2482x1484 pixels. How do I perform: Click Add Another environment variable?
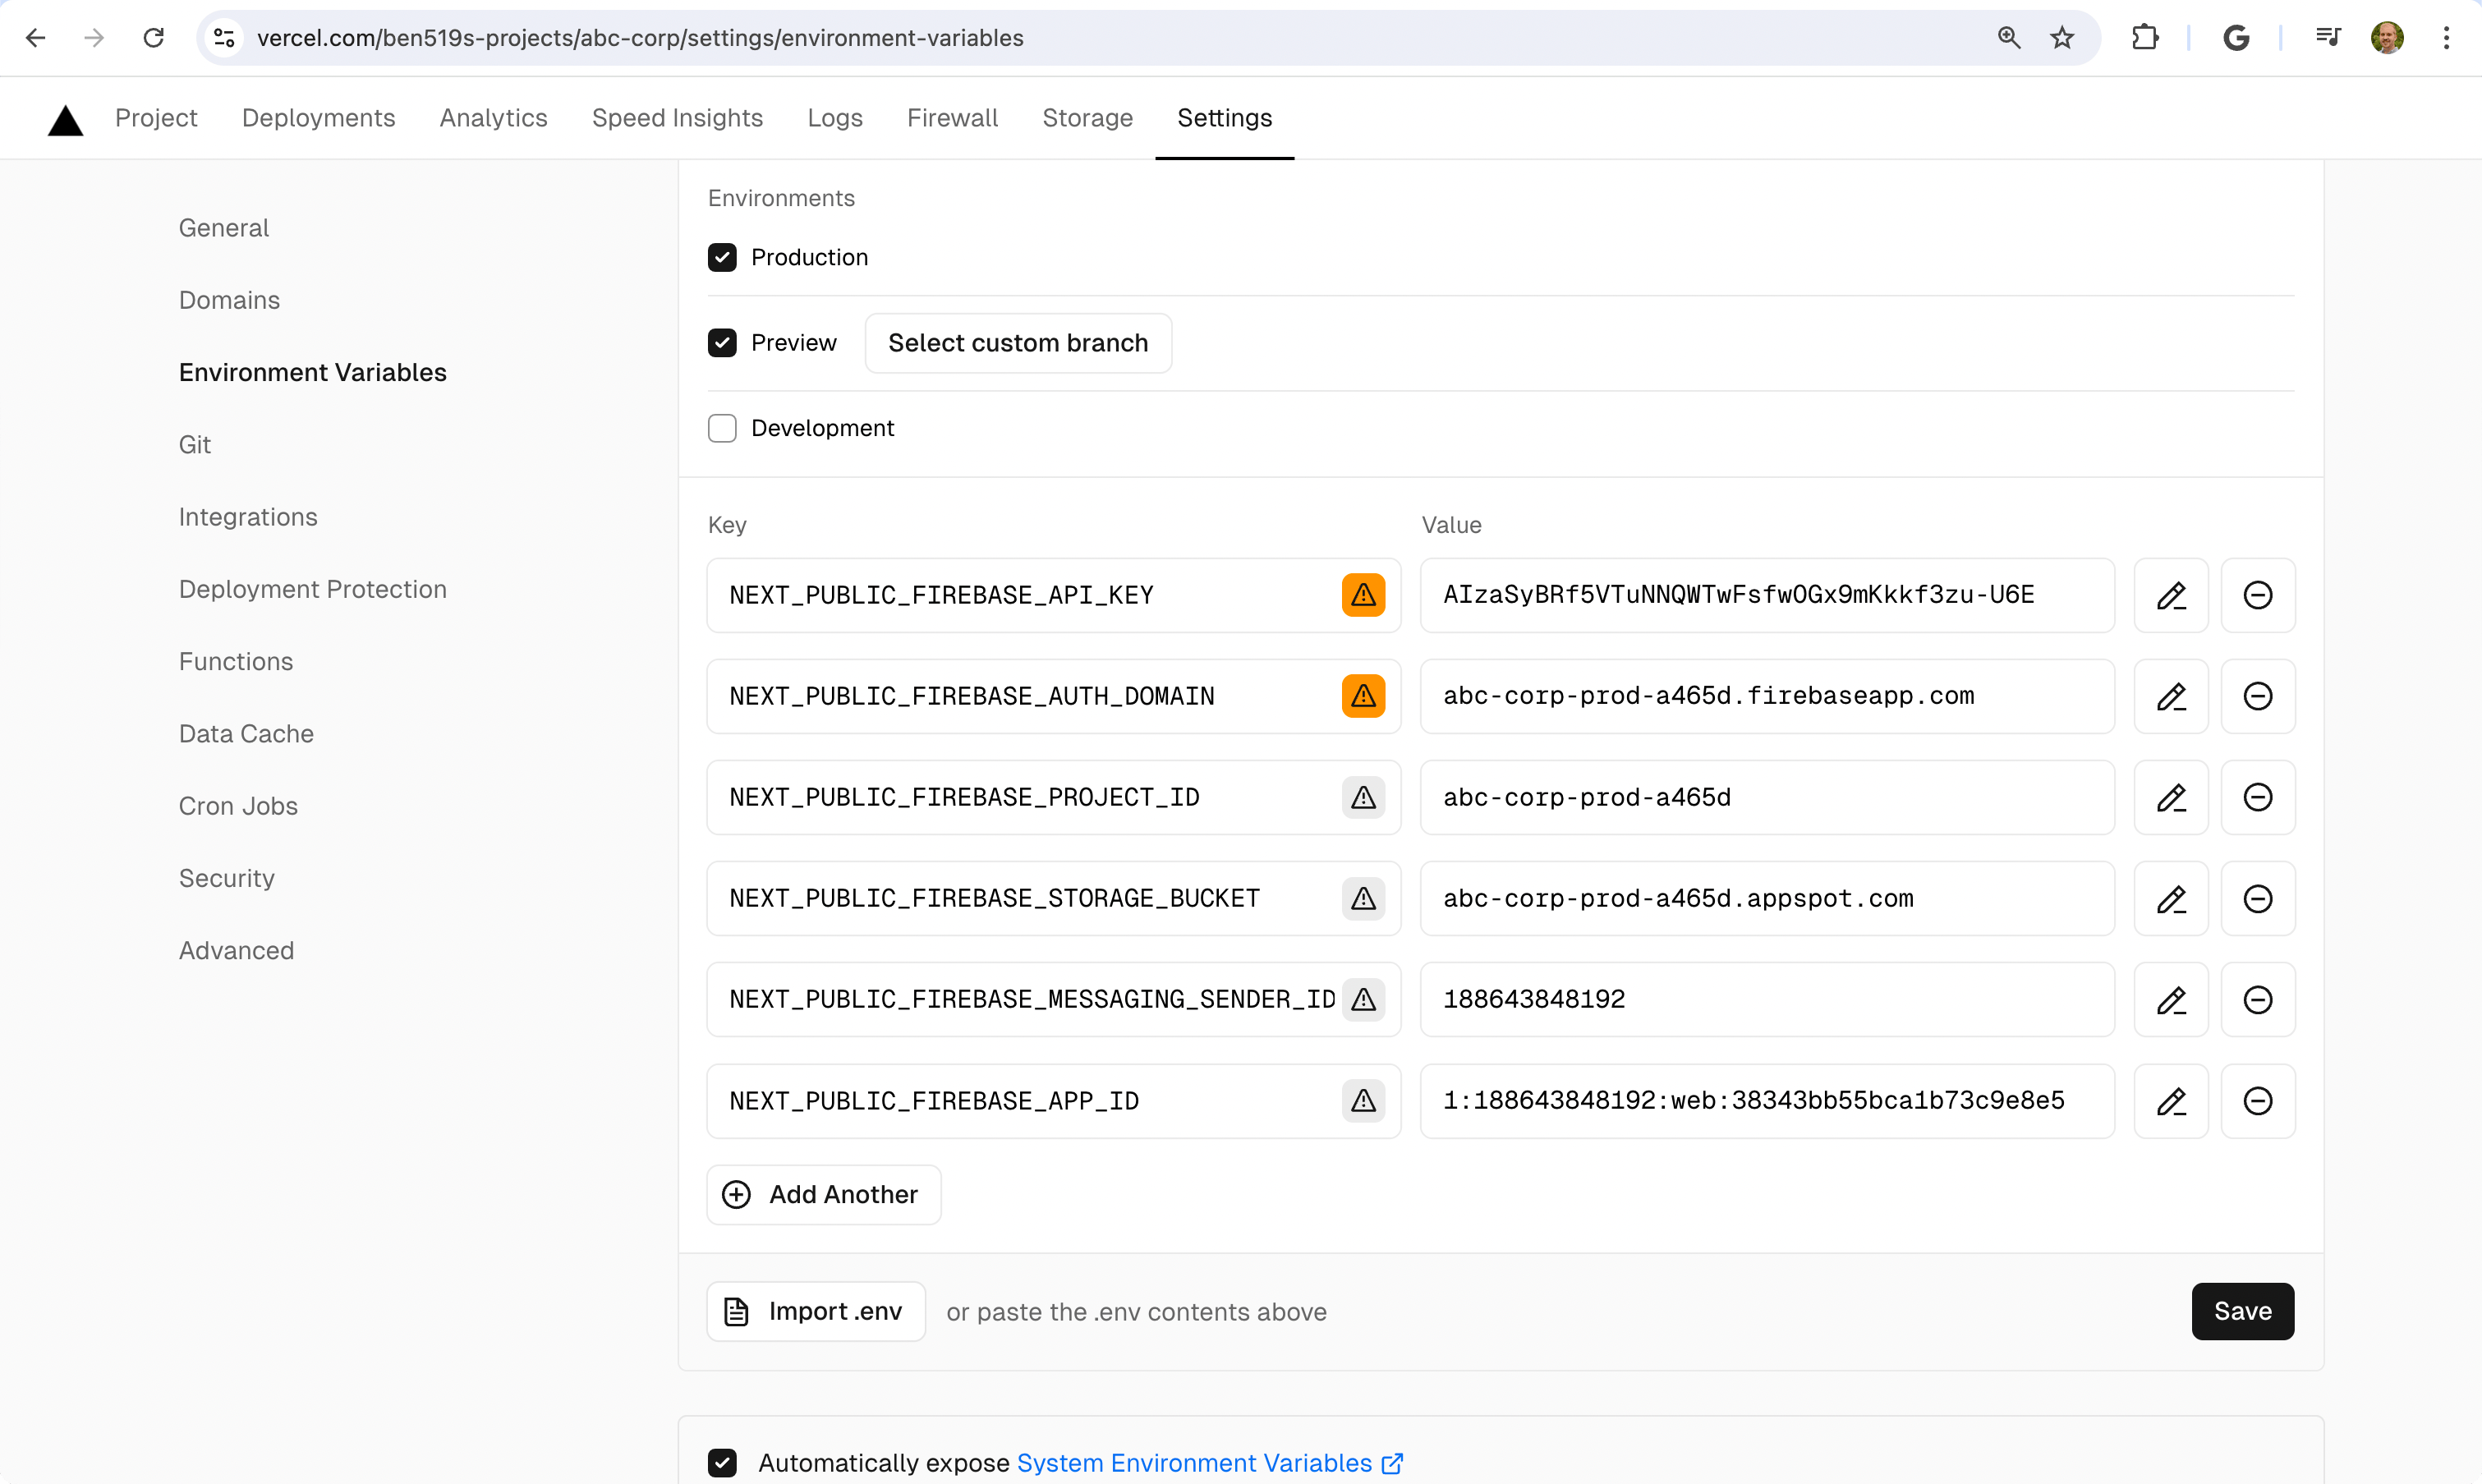pyautogui.click(x=821, y=1194)
